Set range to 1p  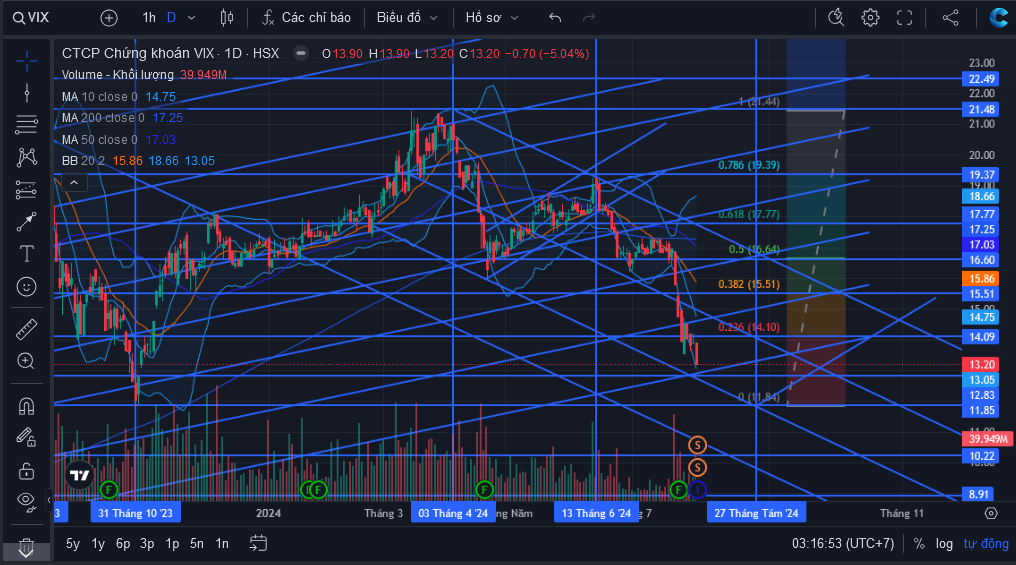(x=172, y=544)
